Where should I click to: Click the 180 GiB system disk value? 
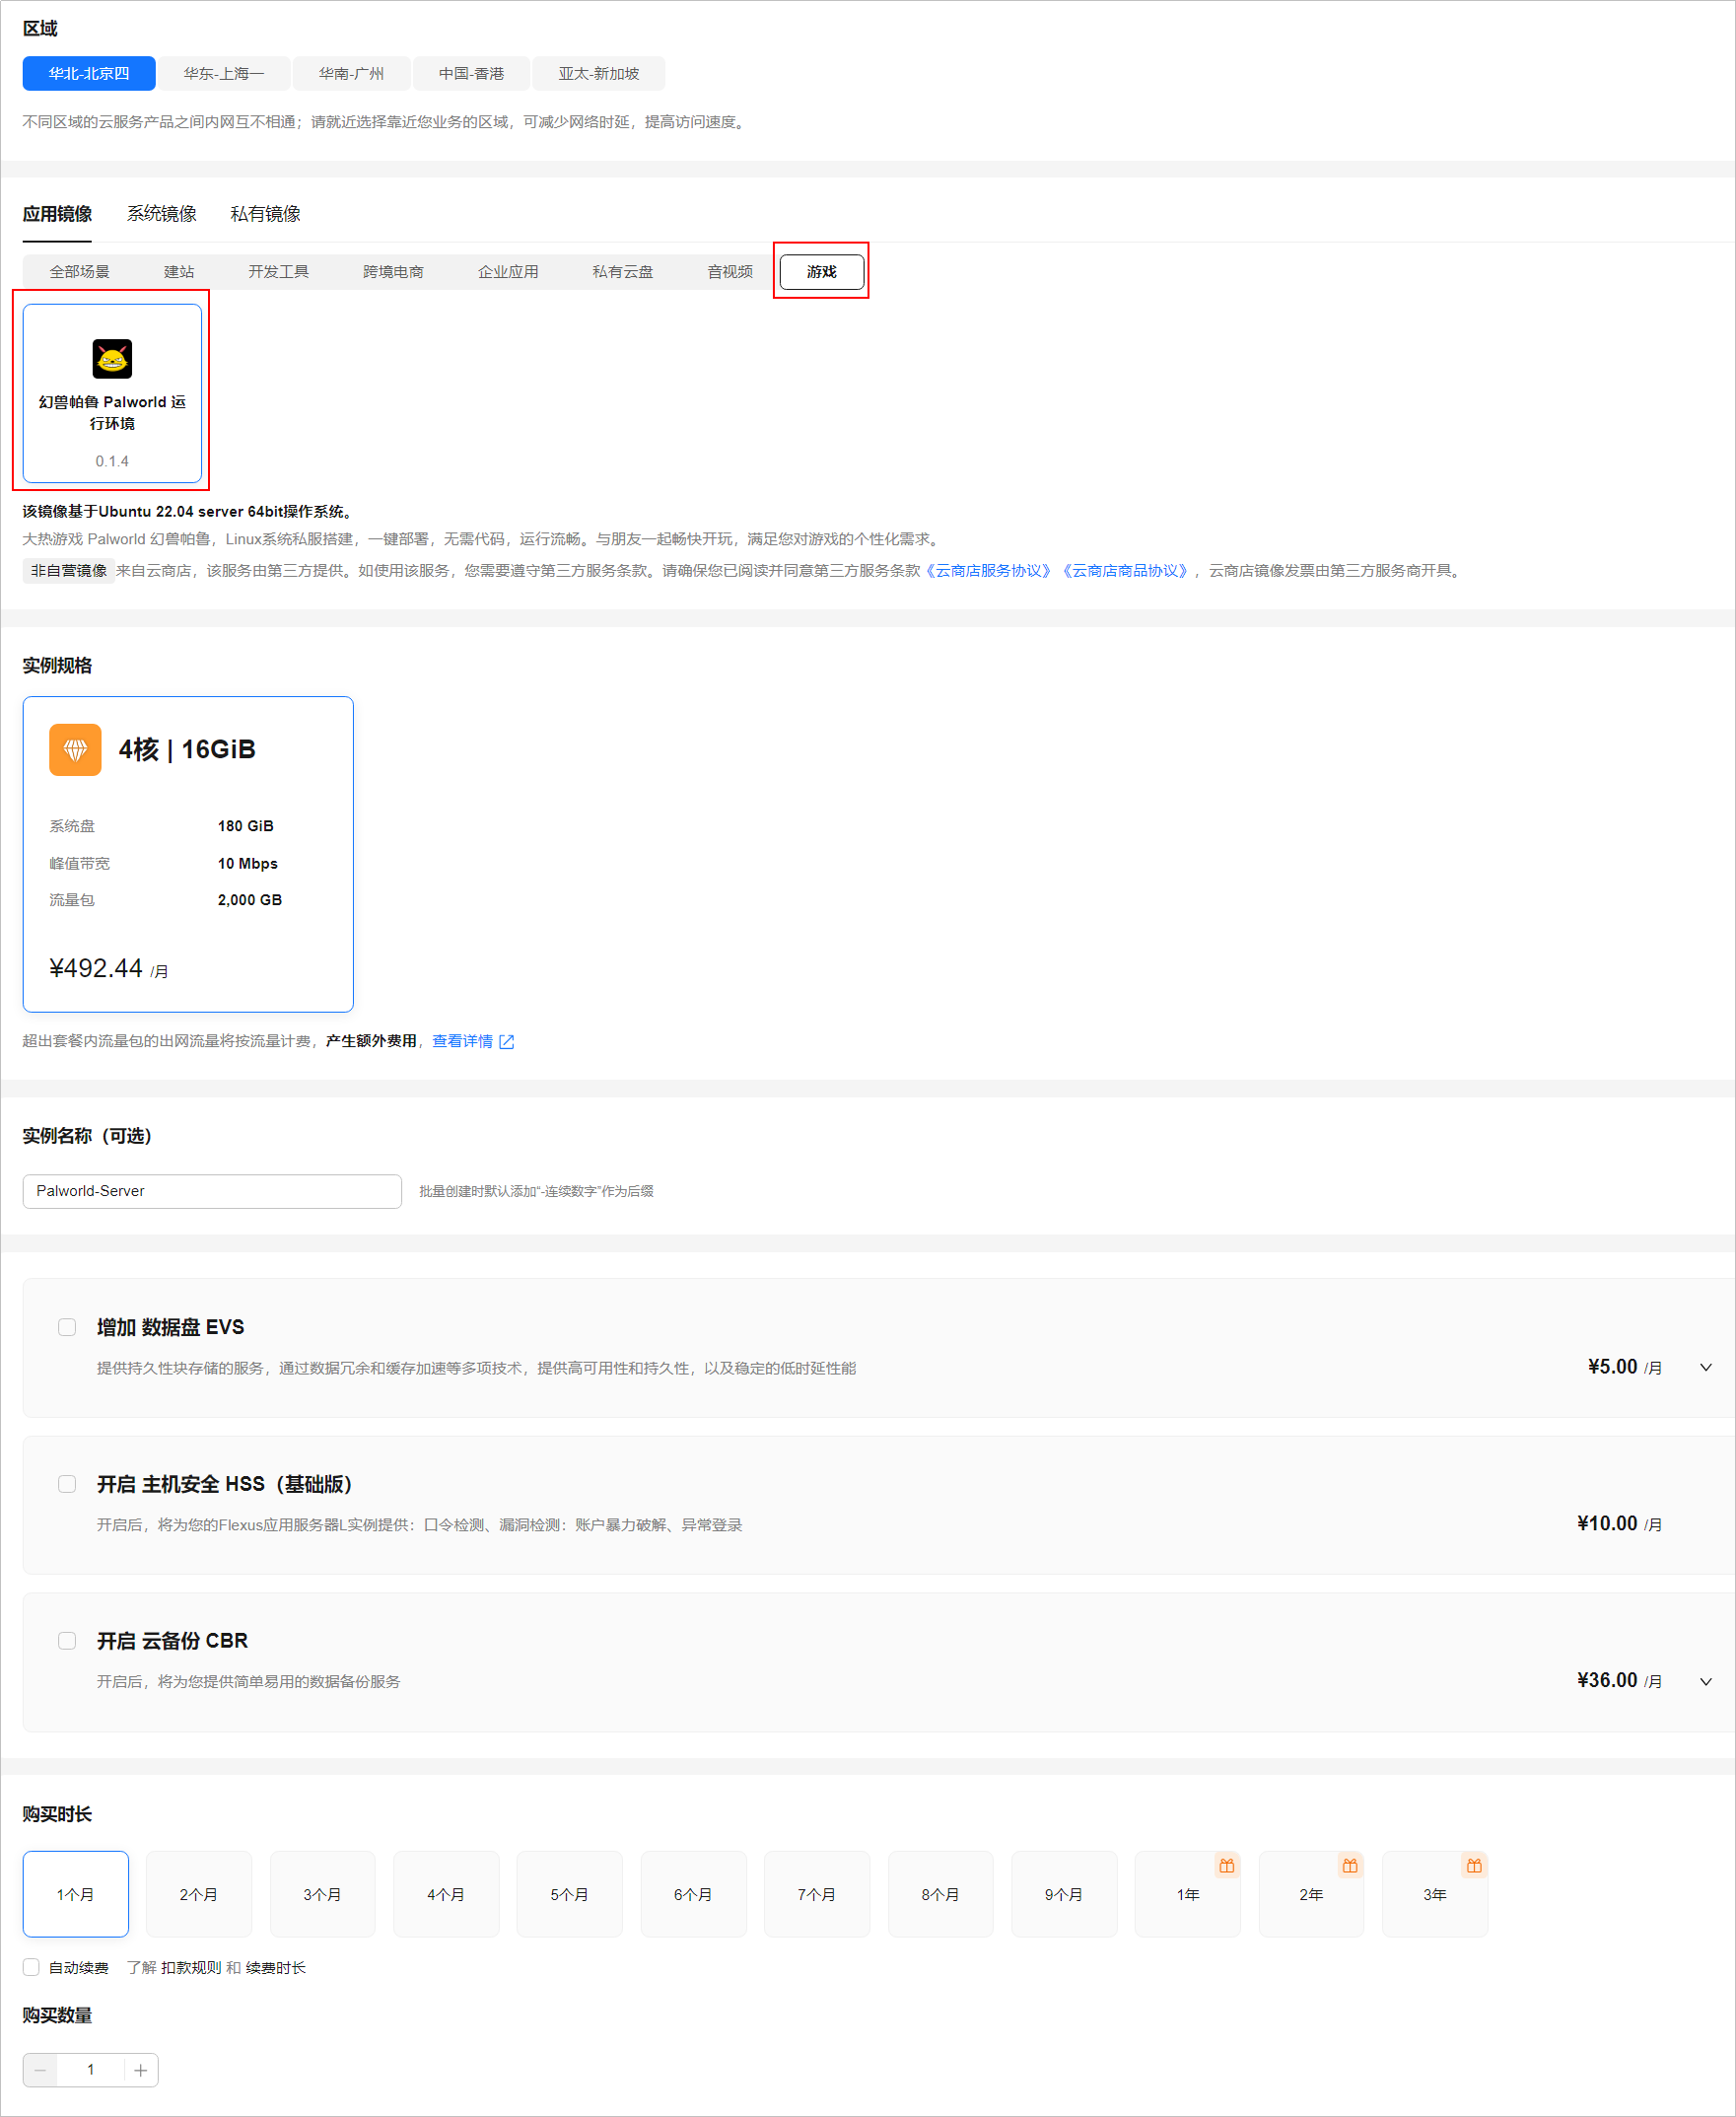[246, 826]
